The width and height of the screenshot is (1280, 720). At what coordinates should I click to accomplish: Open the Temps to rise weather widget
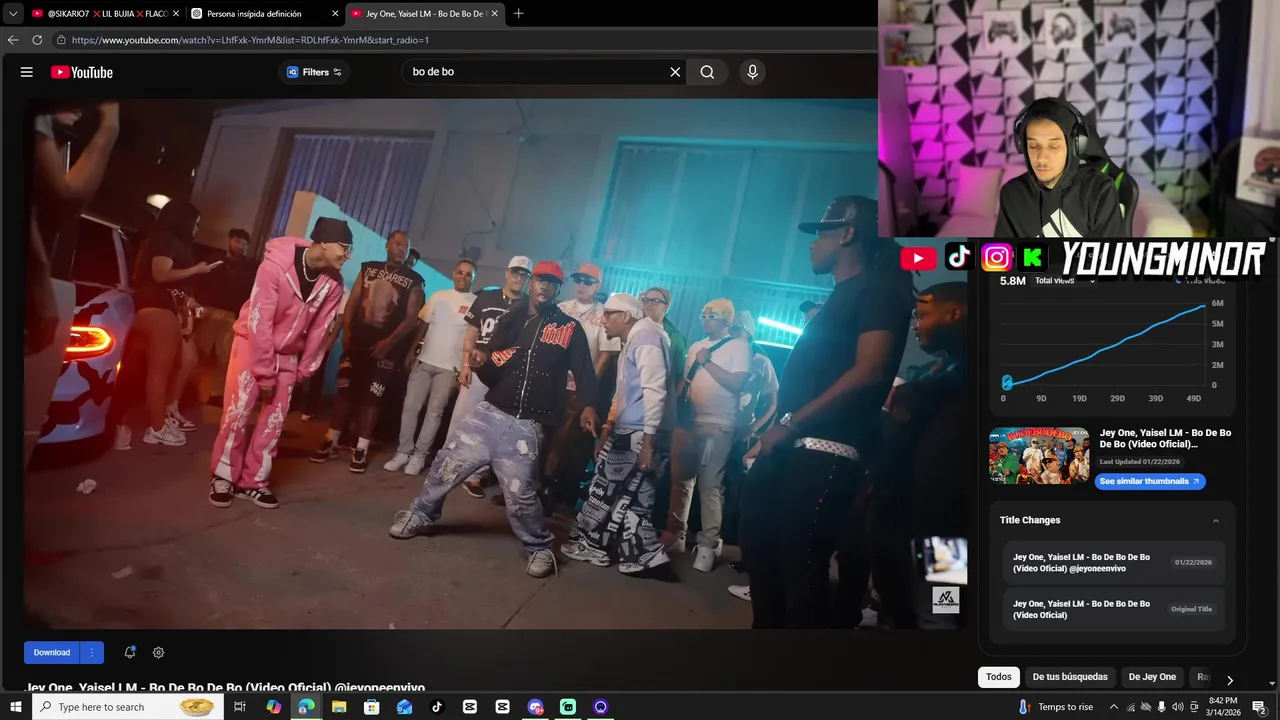click(x=1056, y=707)
